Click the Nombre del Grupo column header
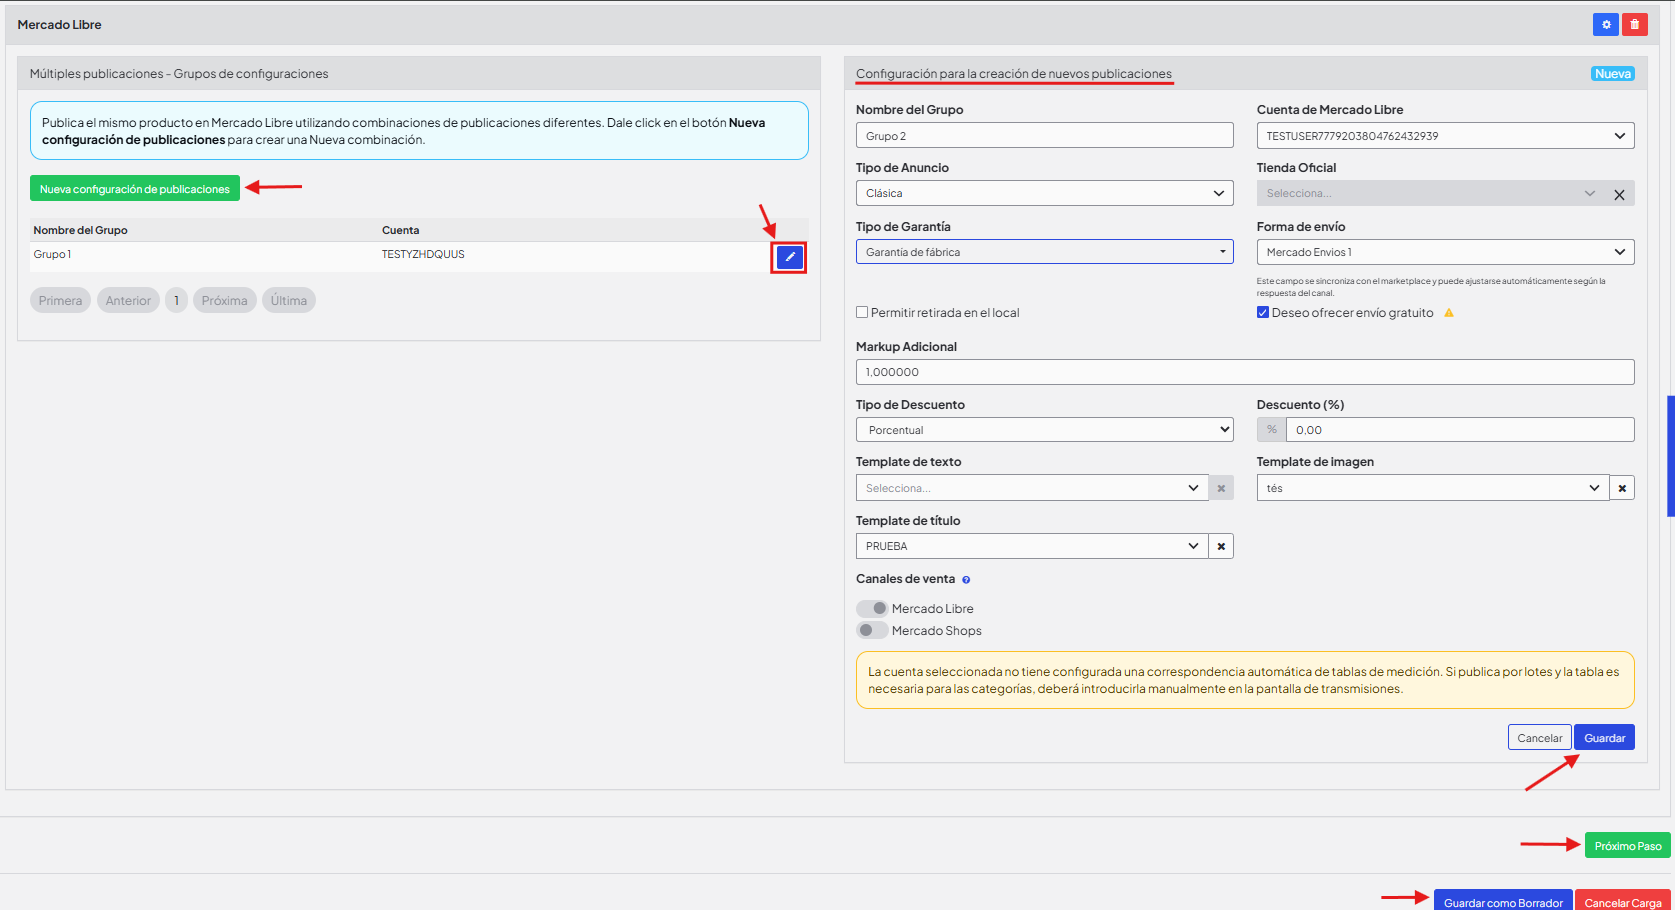The image size is (1675, 910). (x=80, y=230)
